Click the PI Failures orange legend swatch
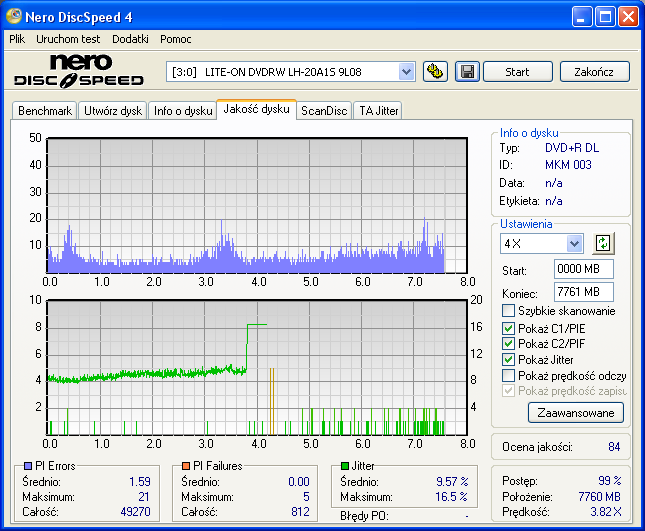 pos(186,466)
